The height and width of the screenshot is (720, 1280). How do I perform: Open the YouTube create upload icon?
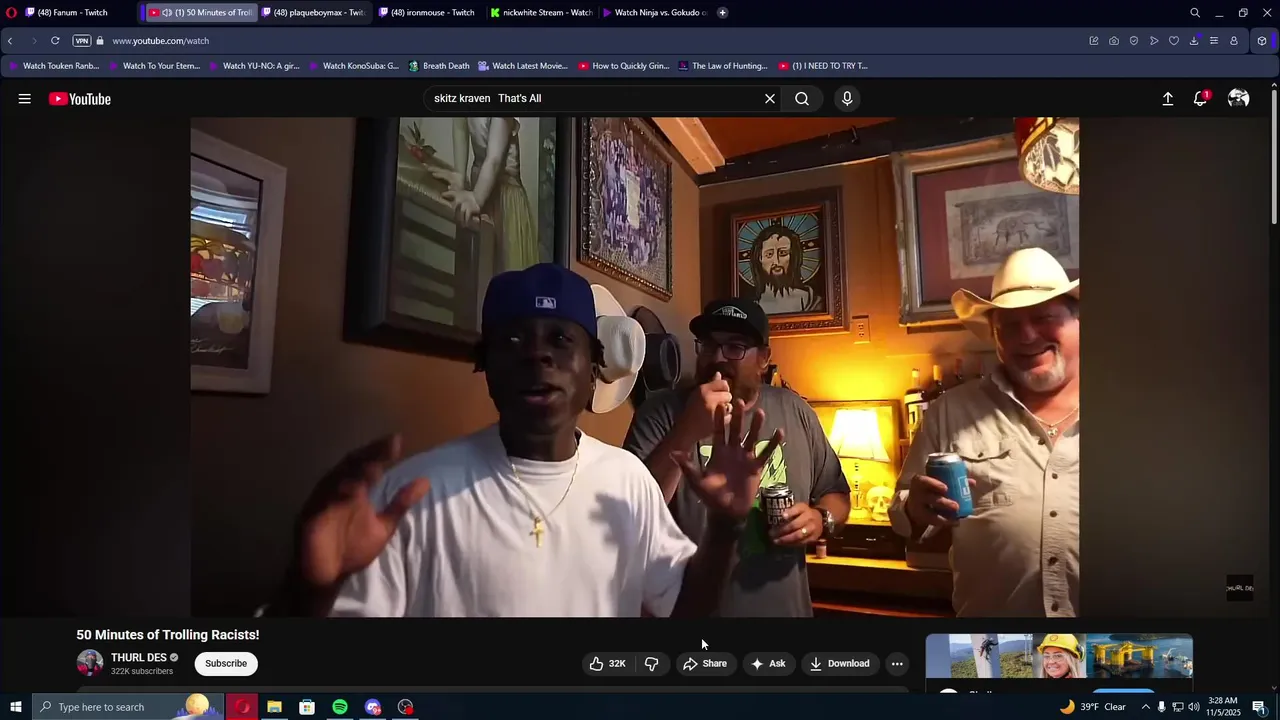coord(1167,99)
